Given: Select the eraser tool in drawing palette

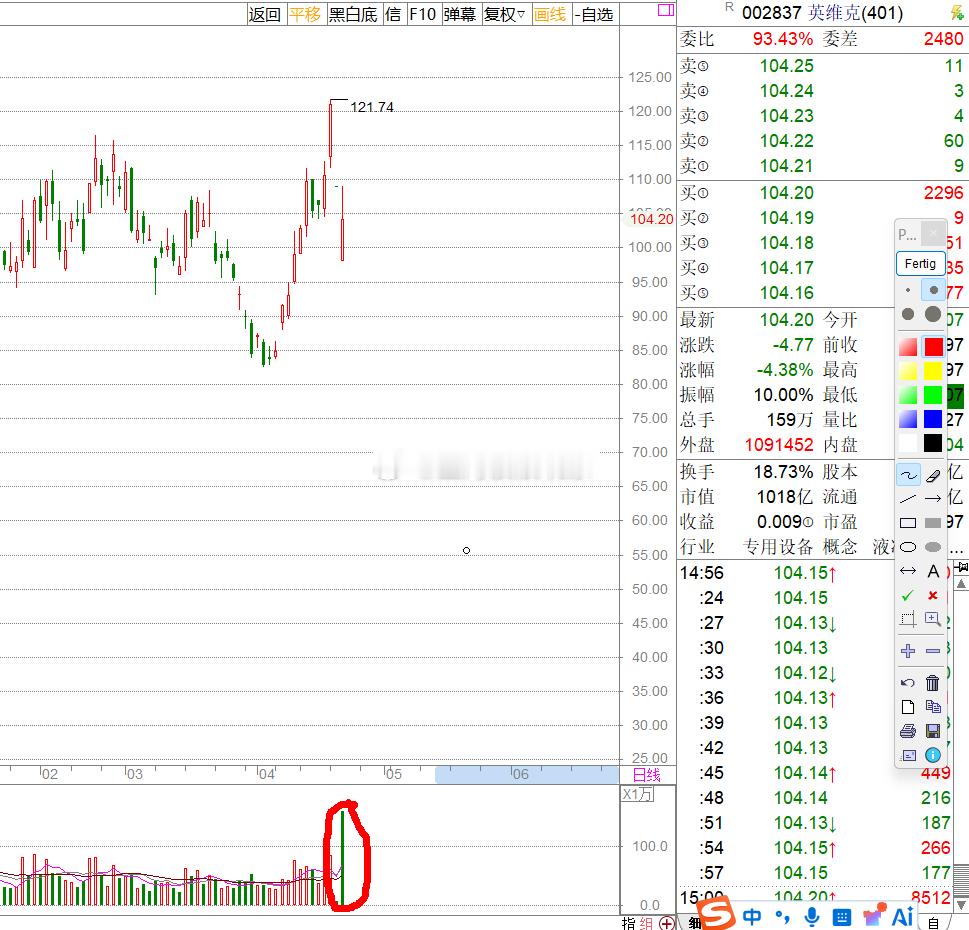Looking at the screenshot, I should tap(933, 475).
